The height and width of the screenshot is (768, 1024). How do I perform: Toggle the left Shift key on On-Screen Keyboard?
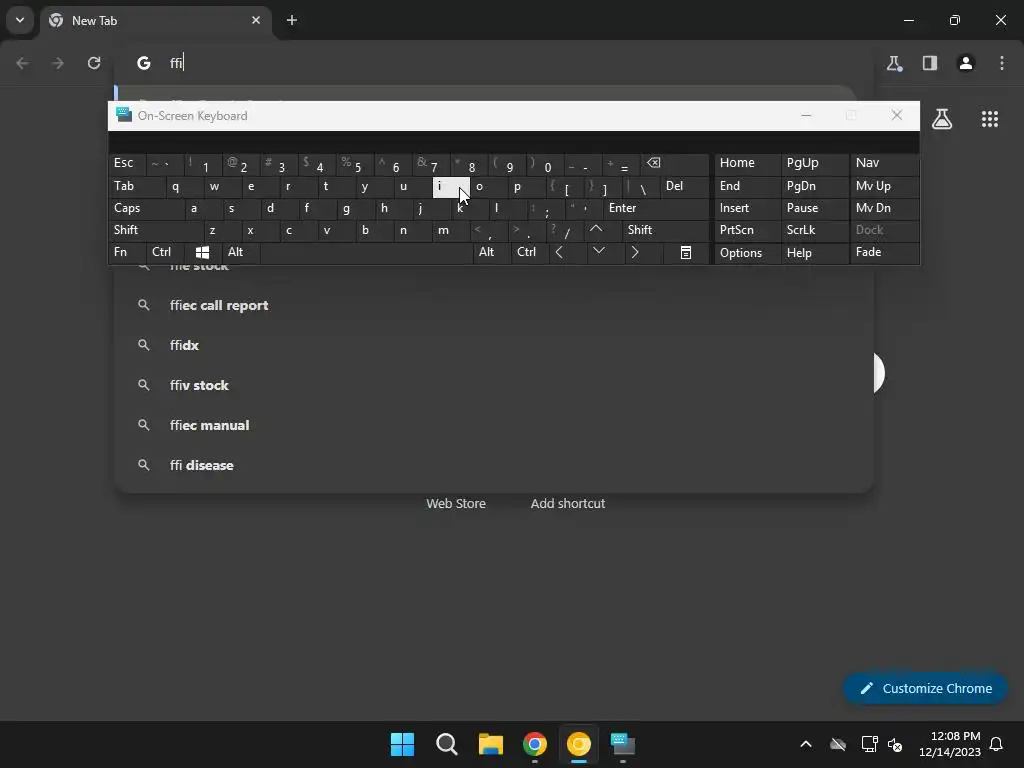point(156,230)
